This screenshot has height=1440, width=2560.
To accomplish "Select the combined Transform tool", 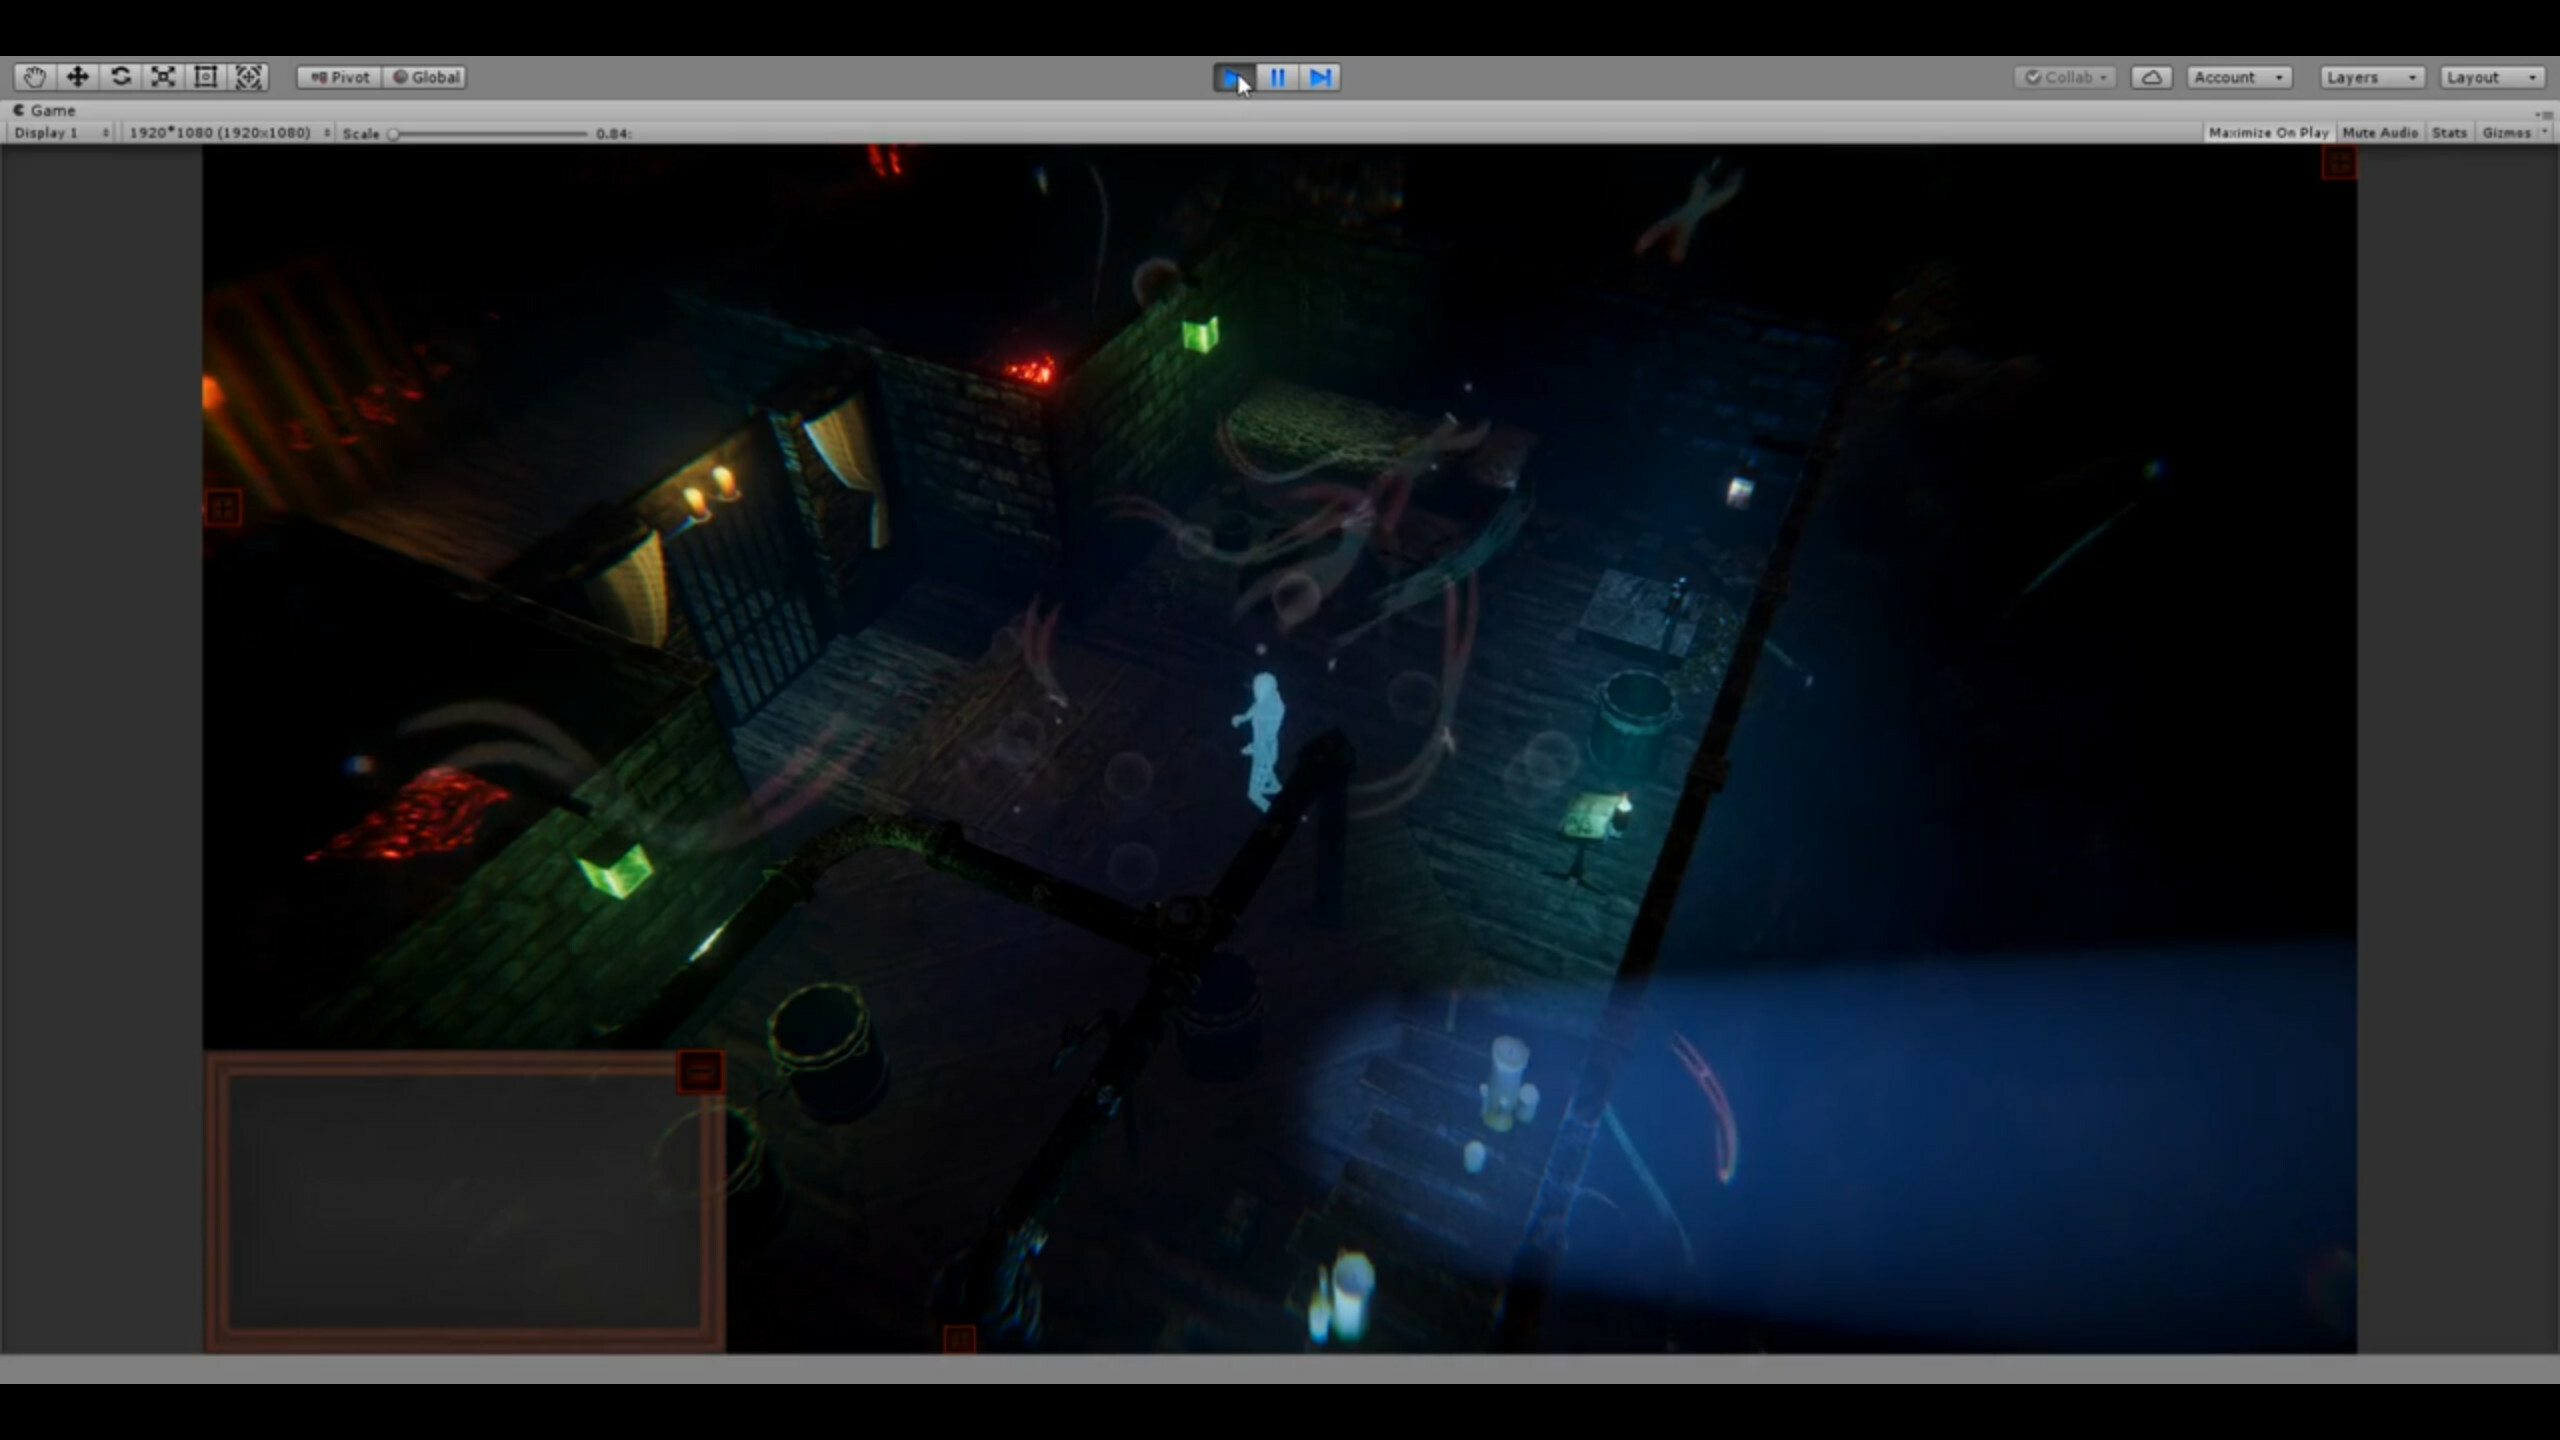I will click(x=249, y=77).
